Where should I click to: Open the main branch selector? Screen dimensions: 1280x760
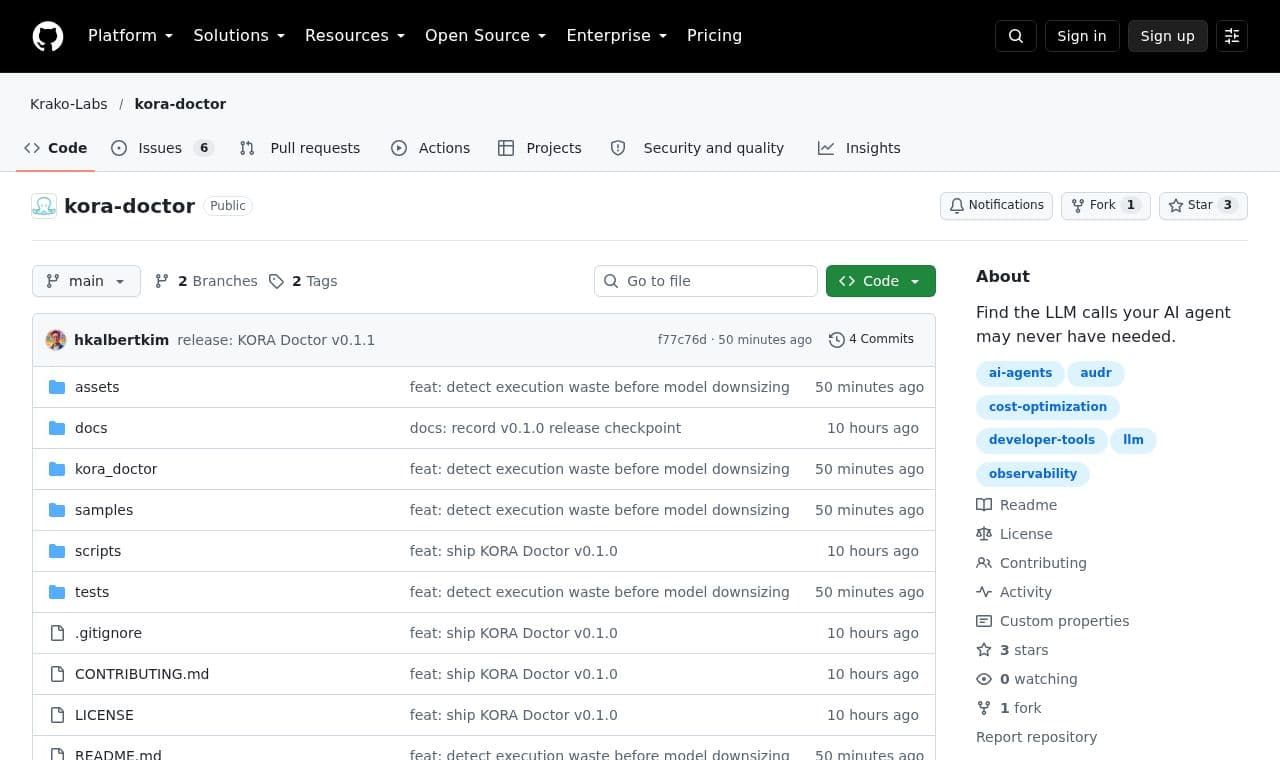pyautogui.click(x=86, y=281)
